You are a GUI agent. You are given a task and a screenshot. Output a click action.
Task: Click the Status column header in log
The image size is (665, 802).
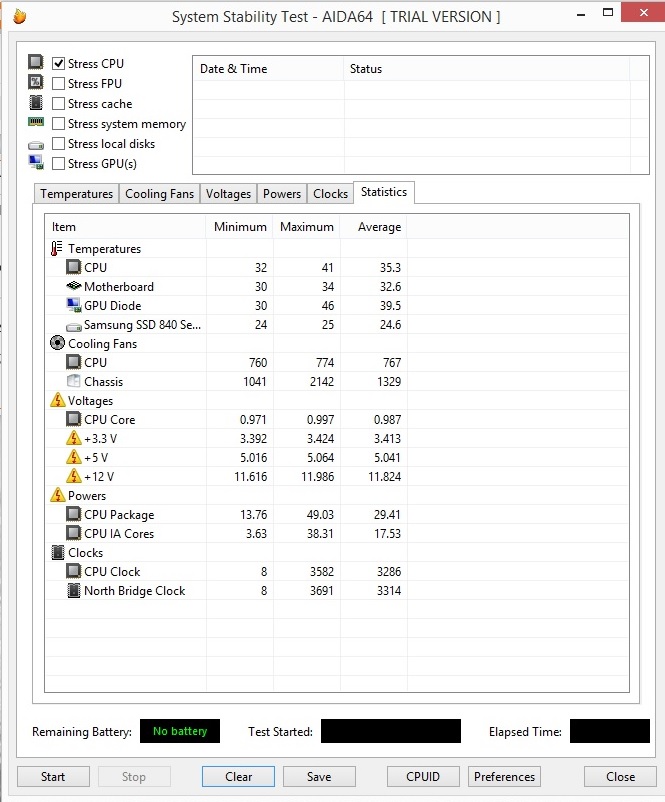click(486, 69)
